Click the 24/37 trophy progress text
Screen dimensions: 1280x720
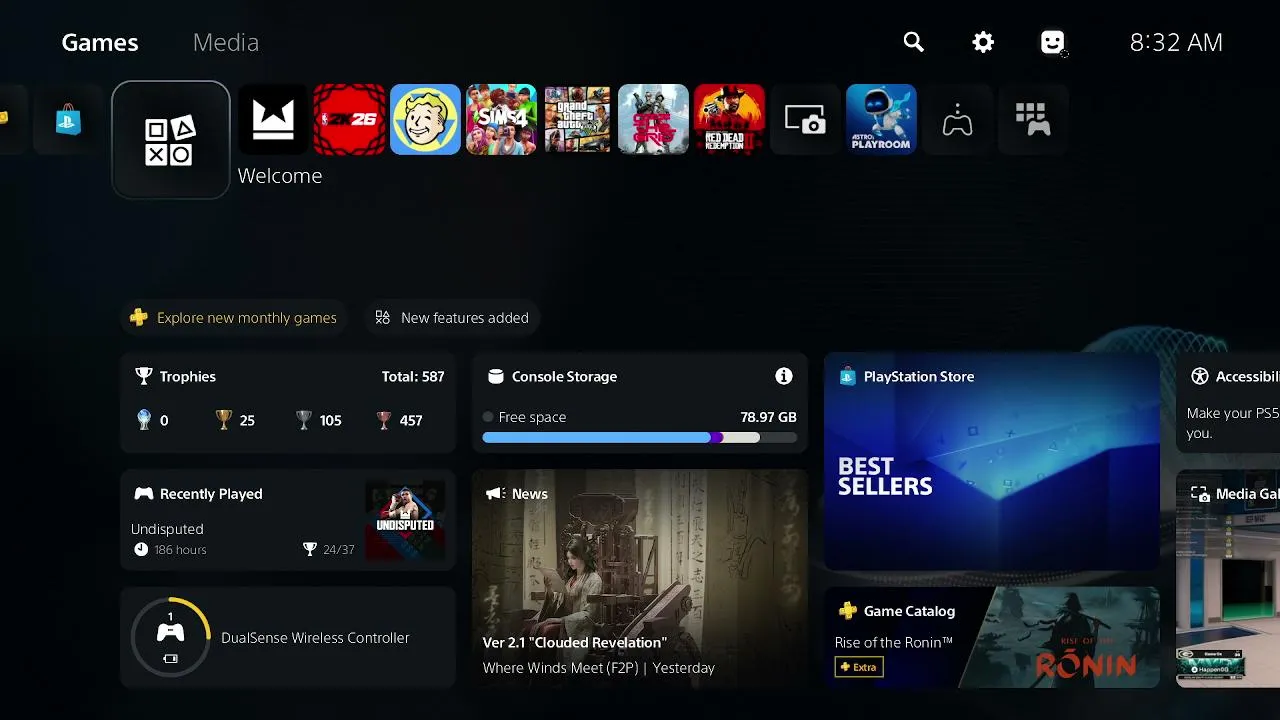click(x=339, y=550)
